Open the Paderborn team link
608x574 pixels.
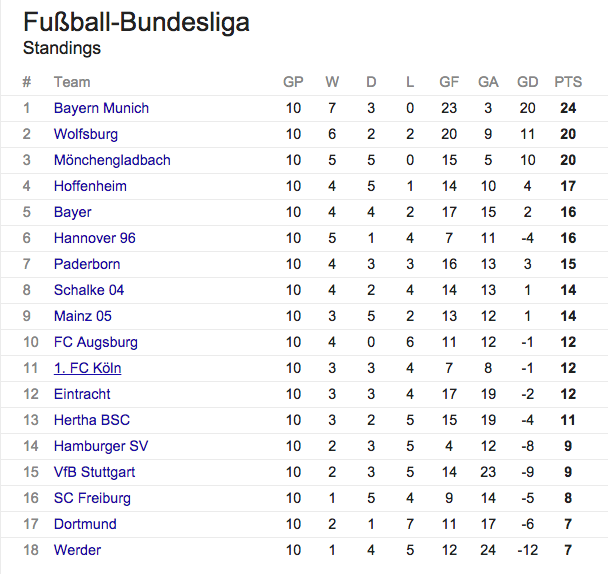click(x=87, y=264)
